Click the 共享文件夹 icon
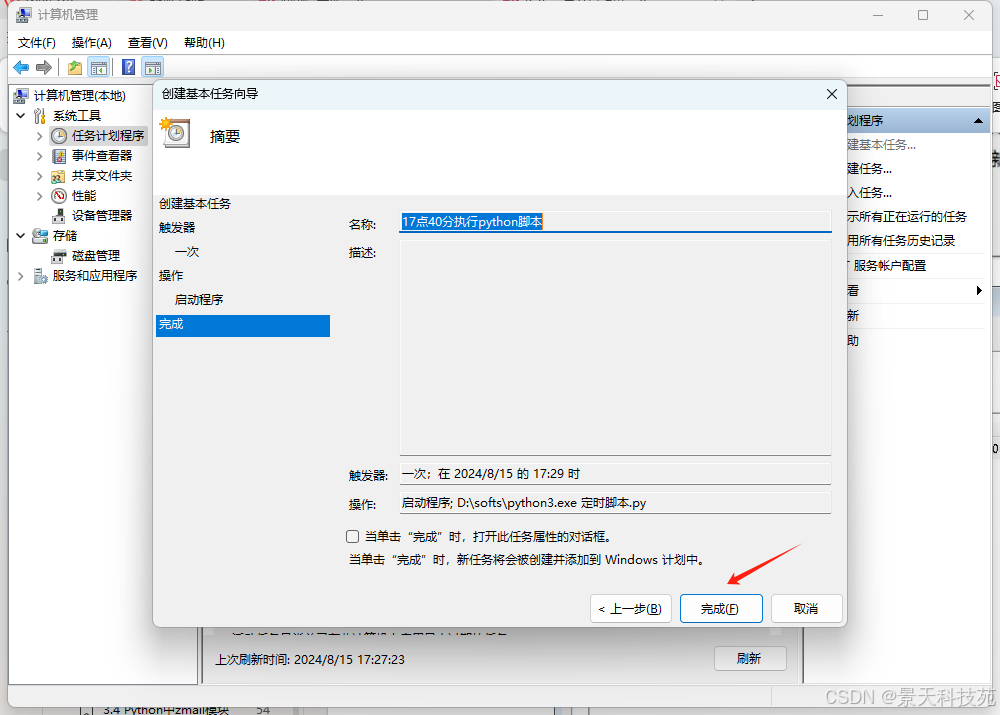The height and width of the screenshot is (715, 1000). pyautogui.click(x=58, y=176)
